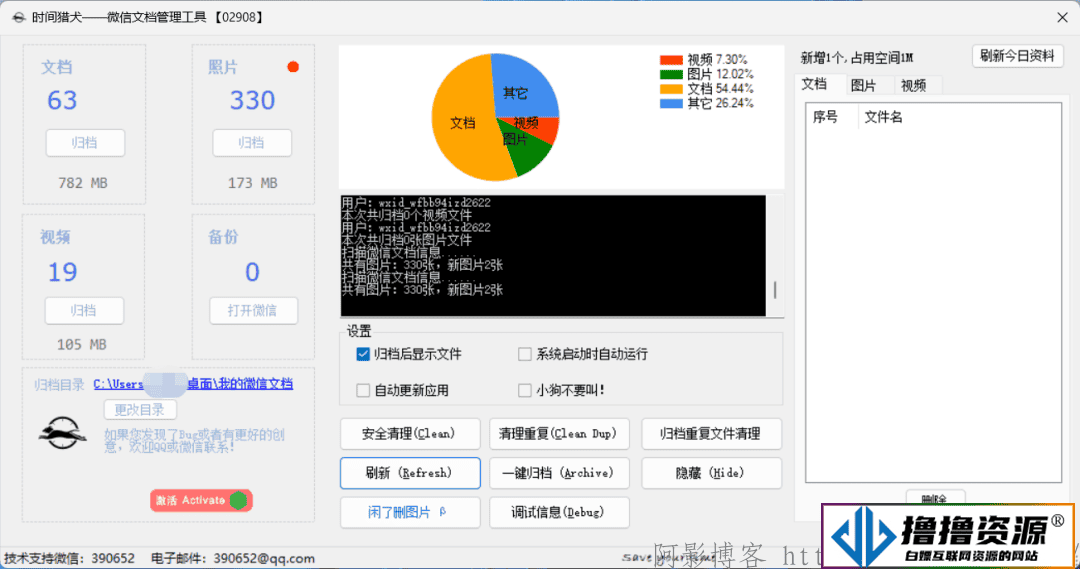Click the 105 MB size text
This screenshot has width=1080, height=569.
click(82, 344)
